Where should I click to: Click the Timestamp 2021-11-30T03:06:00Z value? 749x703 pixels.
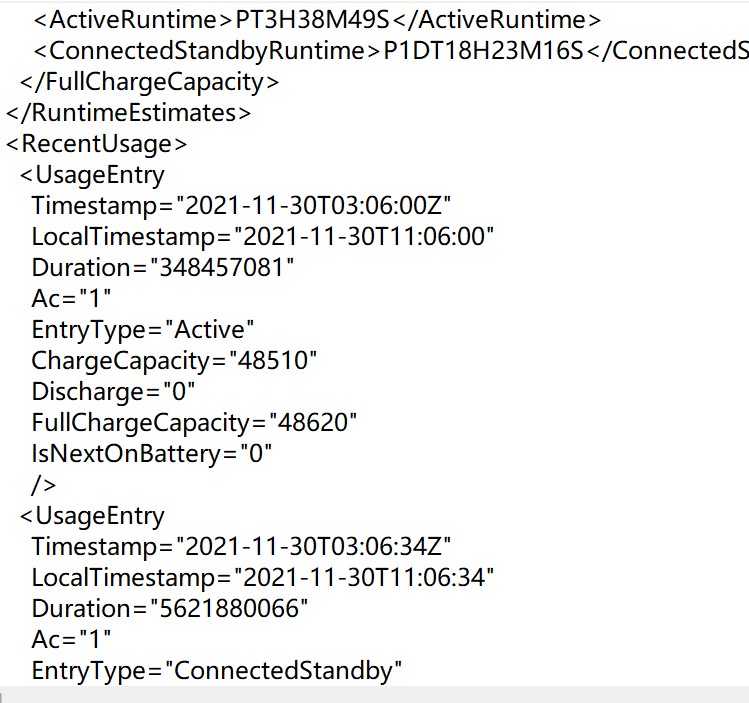pyautogui.click(x=314, y=206)
